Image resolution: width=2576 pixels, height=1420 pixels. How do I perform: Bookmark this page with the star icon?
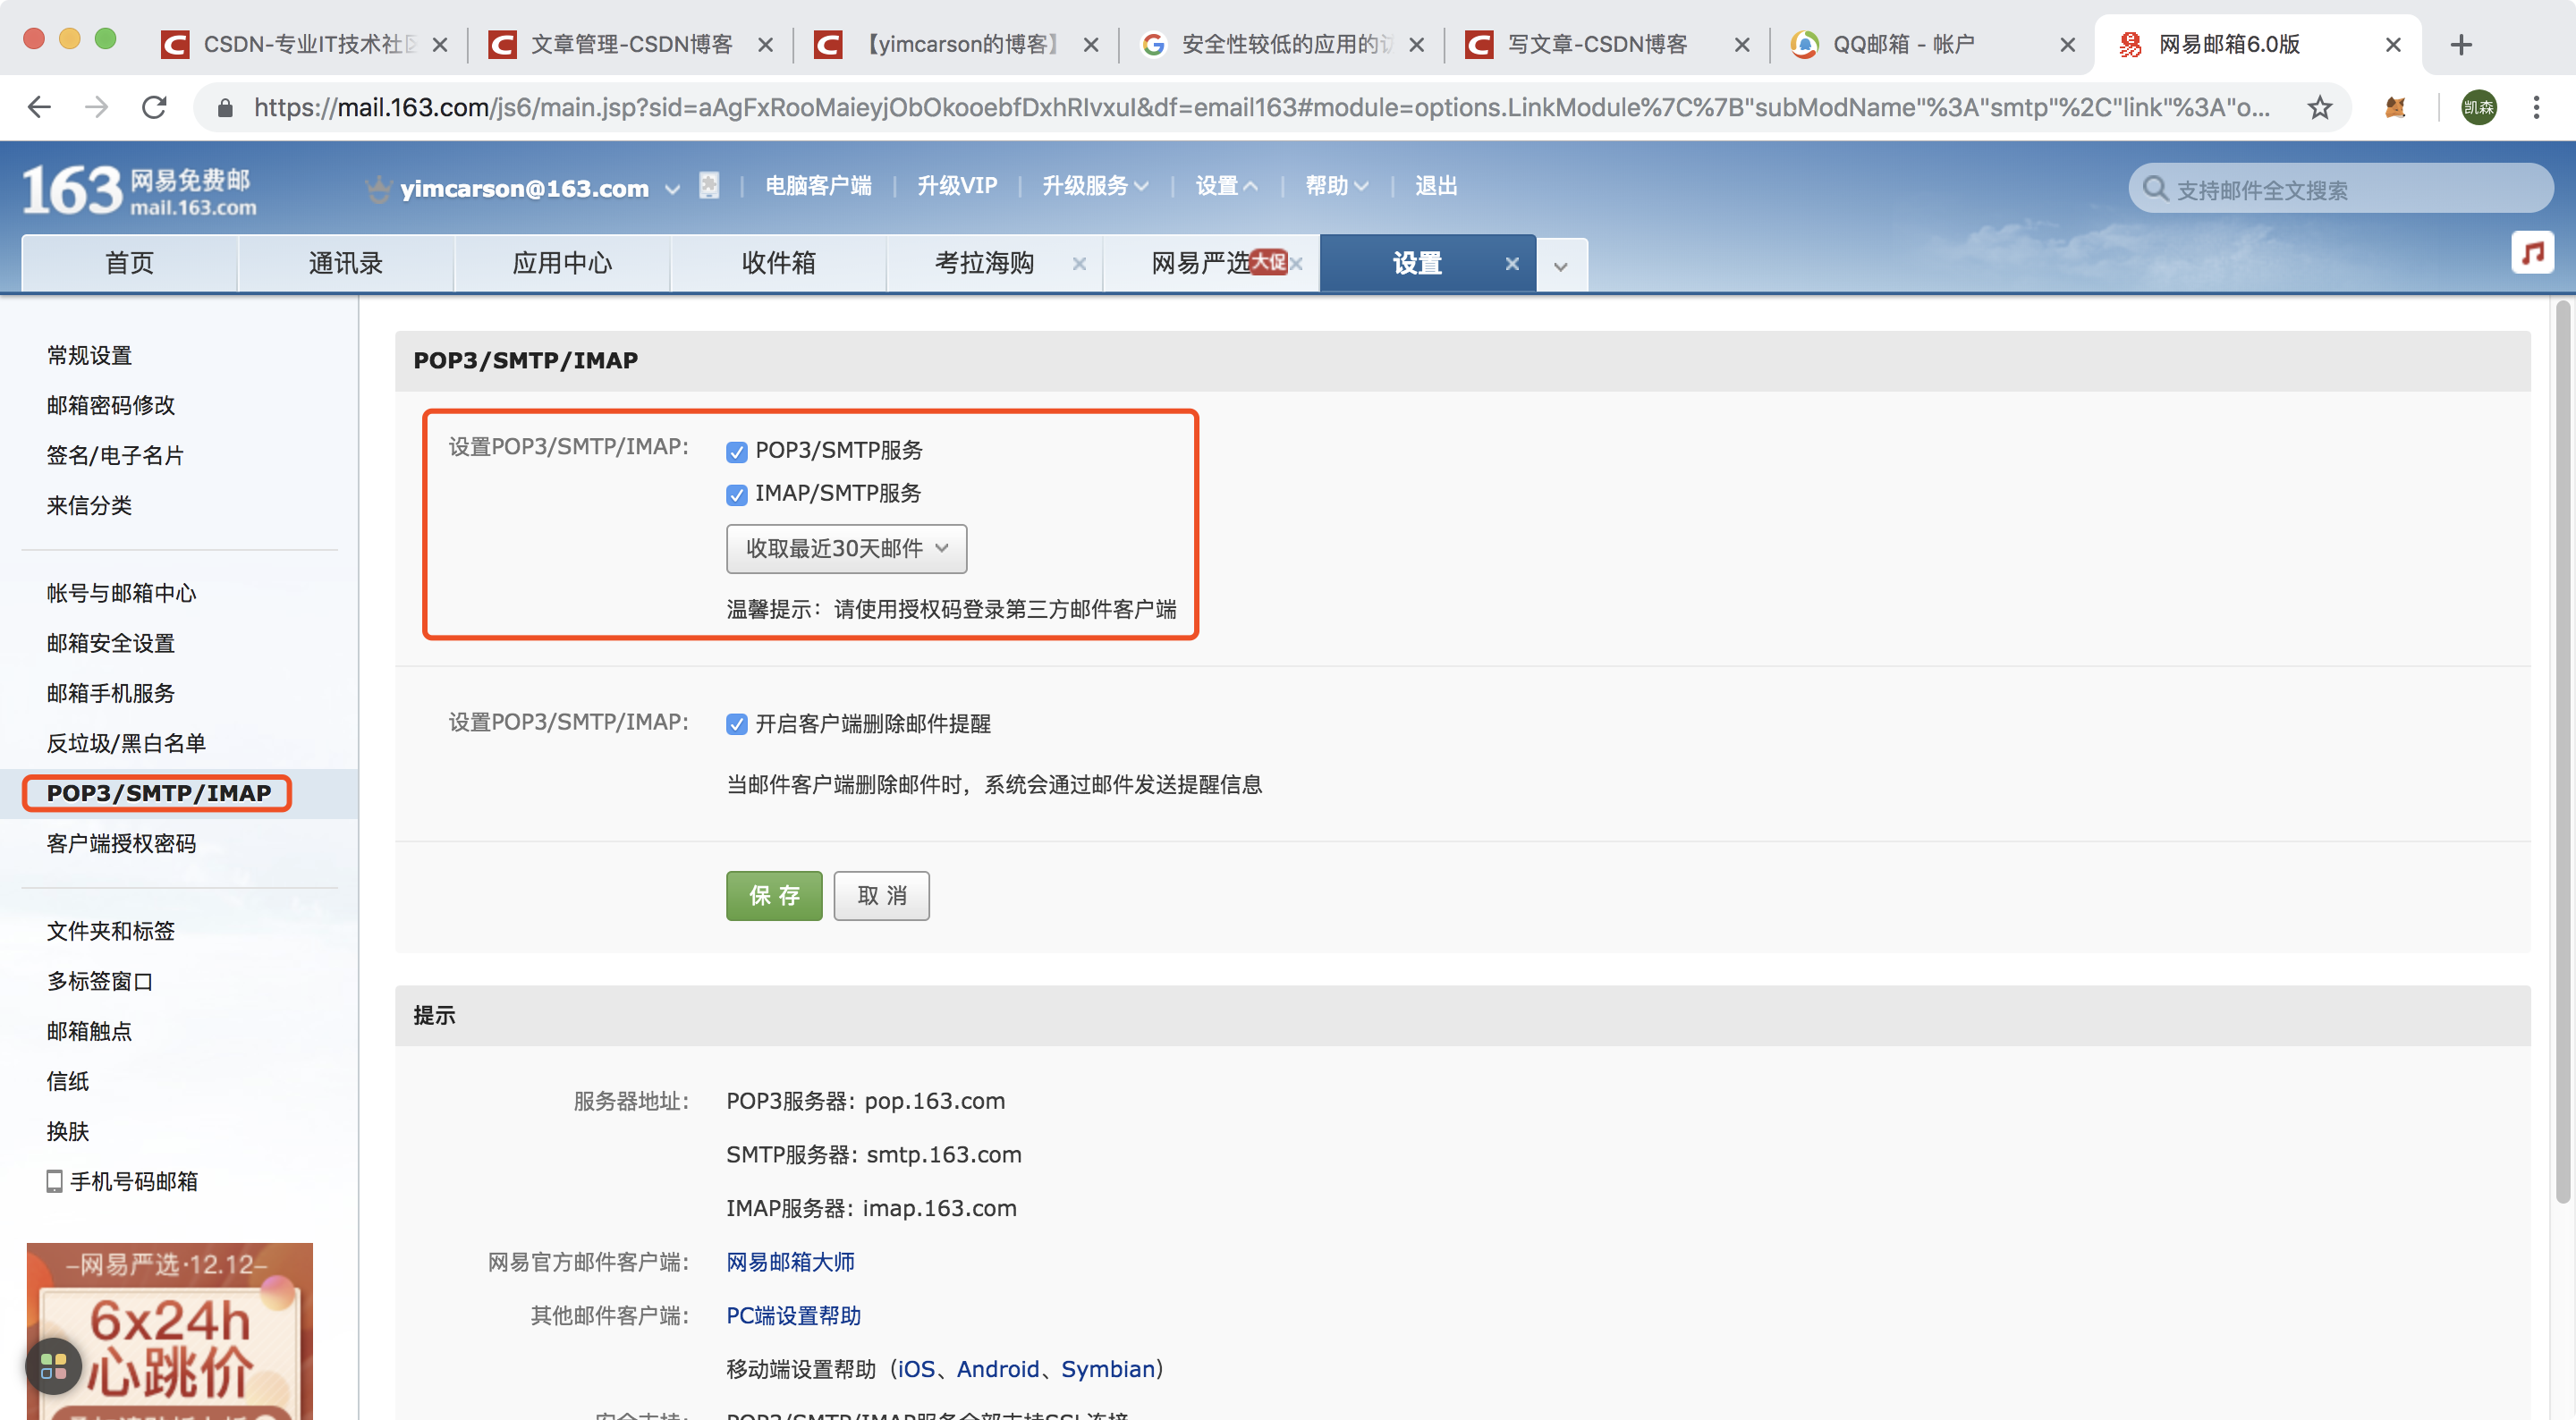(2320, 107)
